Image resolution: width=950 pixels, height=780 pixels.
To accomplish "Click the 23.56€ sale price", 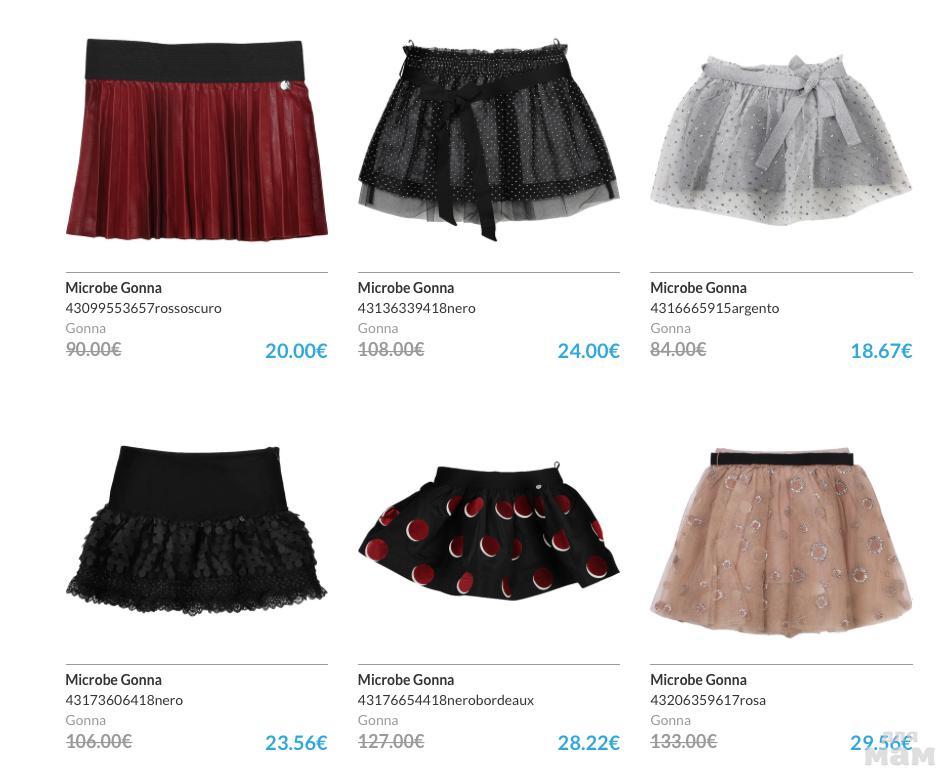I will click(296, 743).
